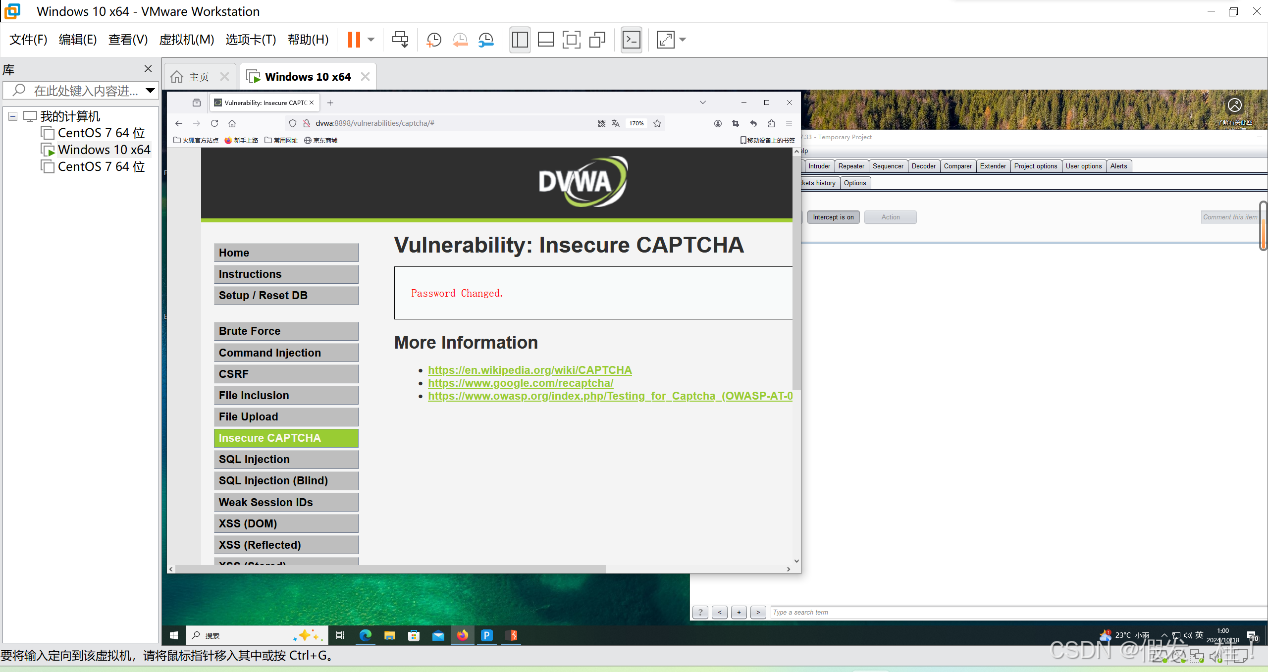Send Ctrl+Alt+Del to the virtual machine
This screenshot has height=672, width=1268.
click(399, 39)
